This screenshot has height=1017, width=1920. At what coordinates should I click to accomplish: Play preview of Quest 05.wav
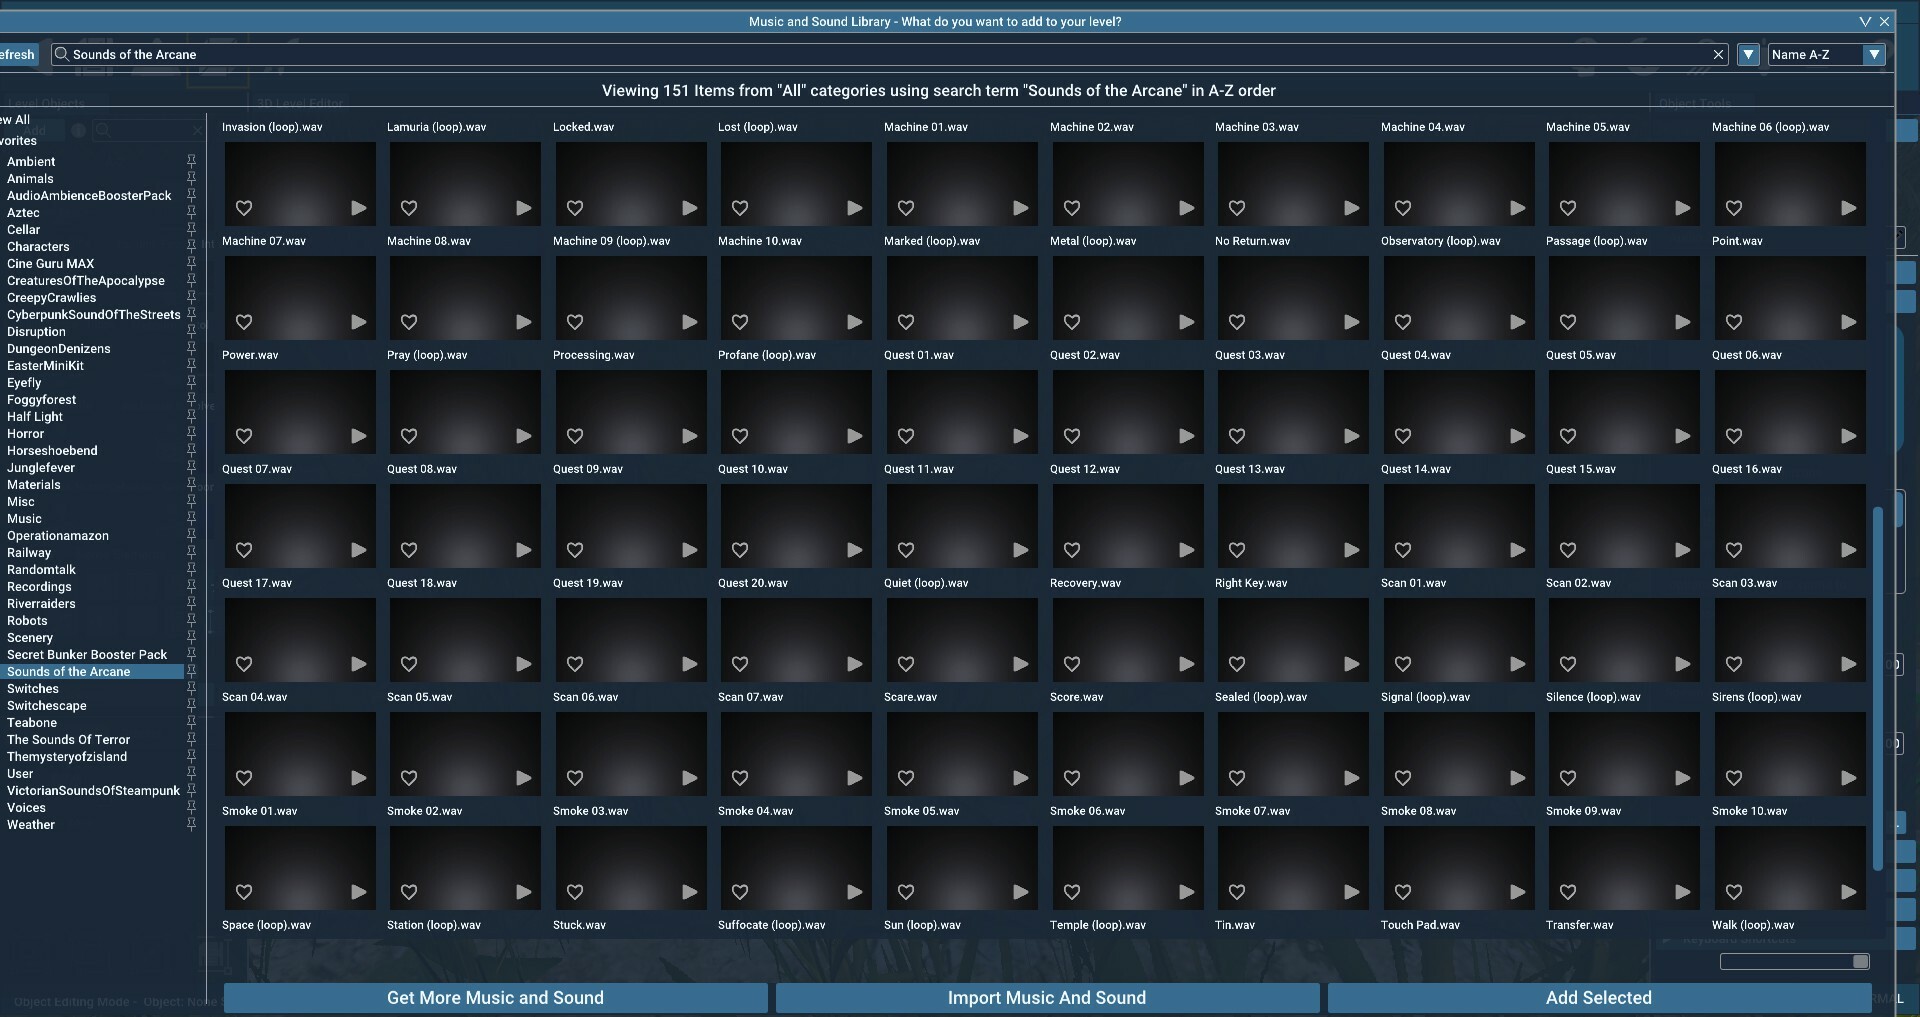pos(1683,437)
